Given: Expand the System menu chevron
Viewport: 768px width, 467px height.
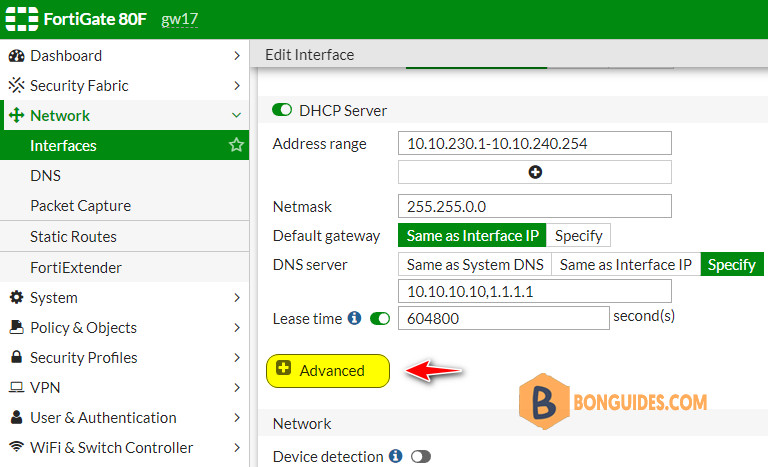Looking at the screenshot, I should pyautogui.click(x=237, y=297).
